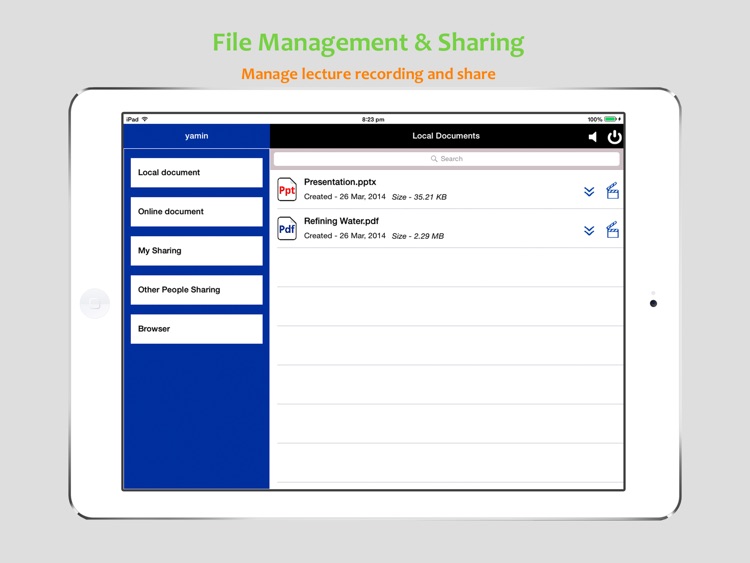This screenshot has width=750, height=563.
Task: Expand the double chevron for Refining Water.pdf
Action: pos(589,231)
